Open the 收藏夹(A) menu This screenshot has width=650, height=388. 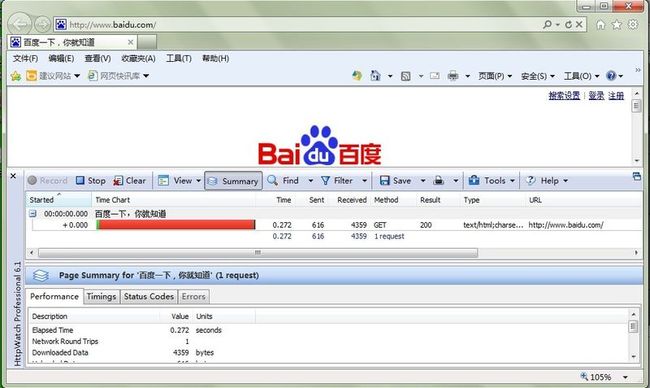(138, 58)
